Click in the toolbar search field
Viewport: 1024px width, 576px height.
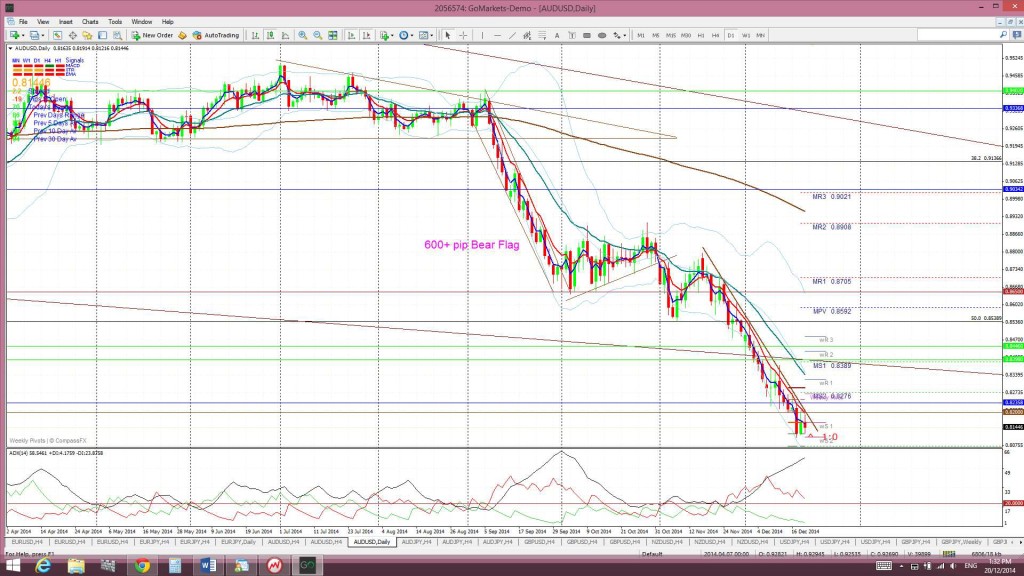click(x=957, y=35)
